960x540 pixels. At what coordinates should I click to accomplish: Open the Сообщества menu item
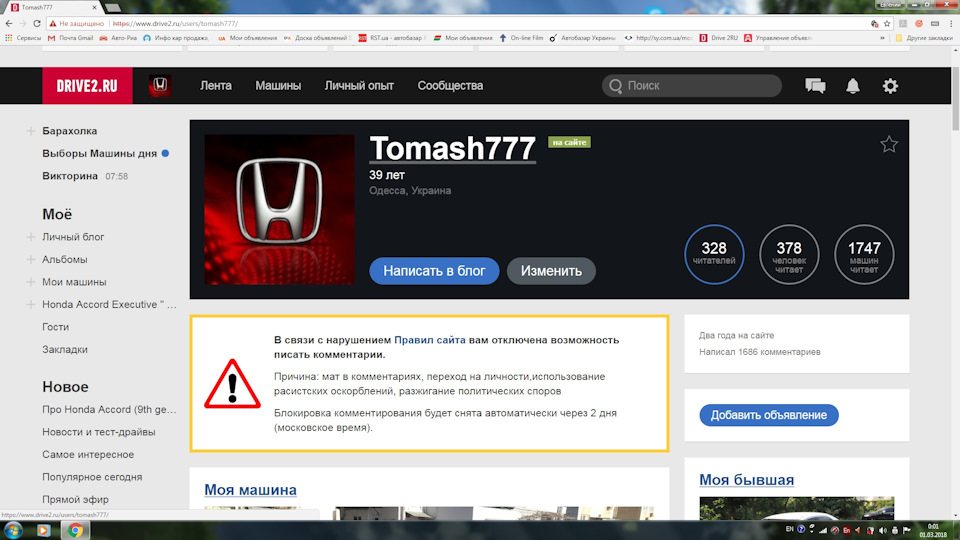click(x=450, y=86)
